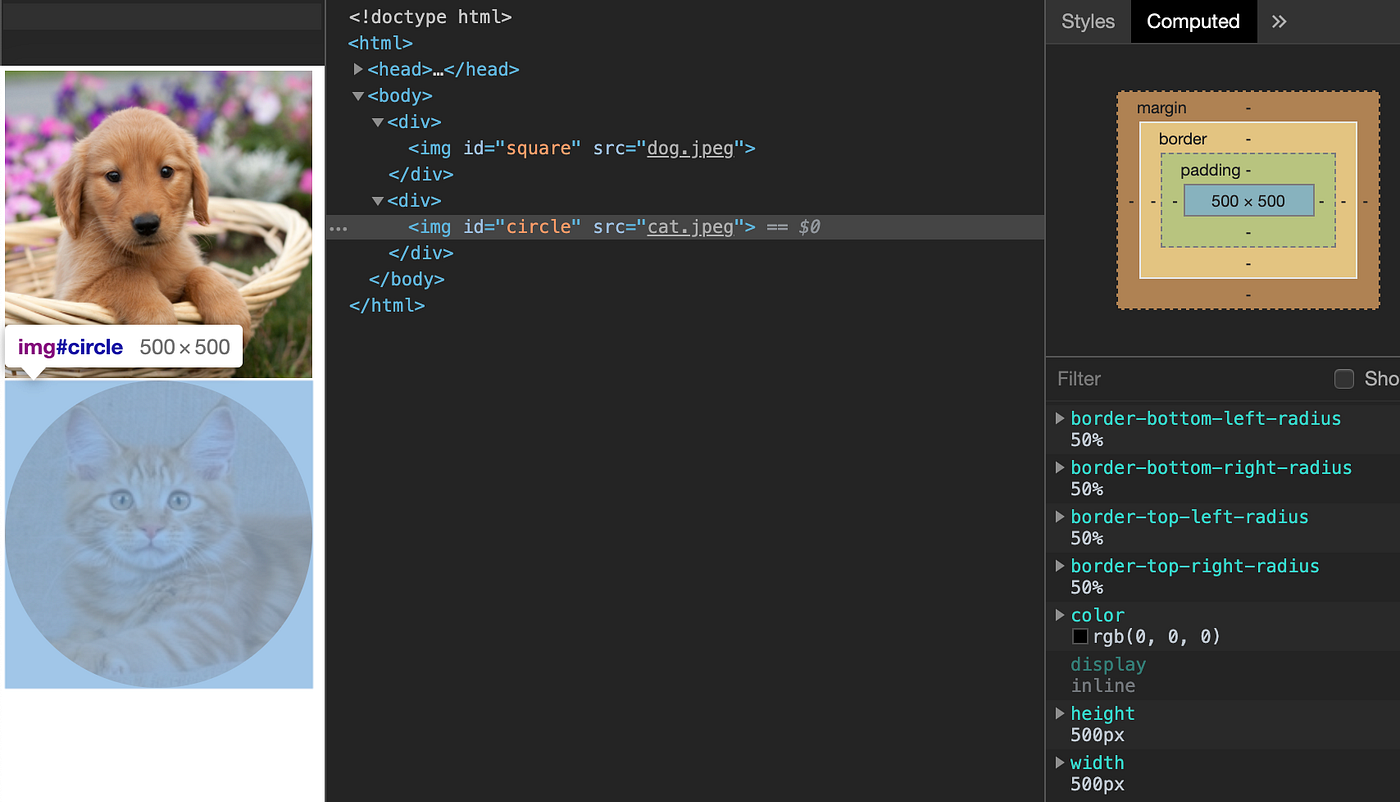Open the cat.jpeg source link

[x=690, y=227]
